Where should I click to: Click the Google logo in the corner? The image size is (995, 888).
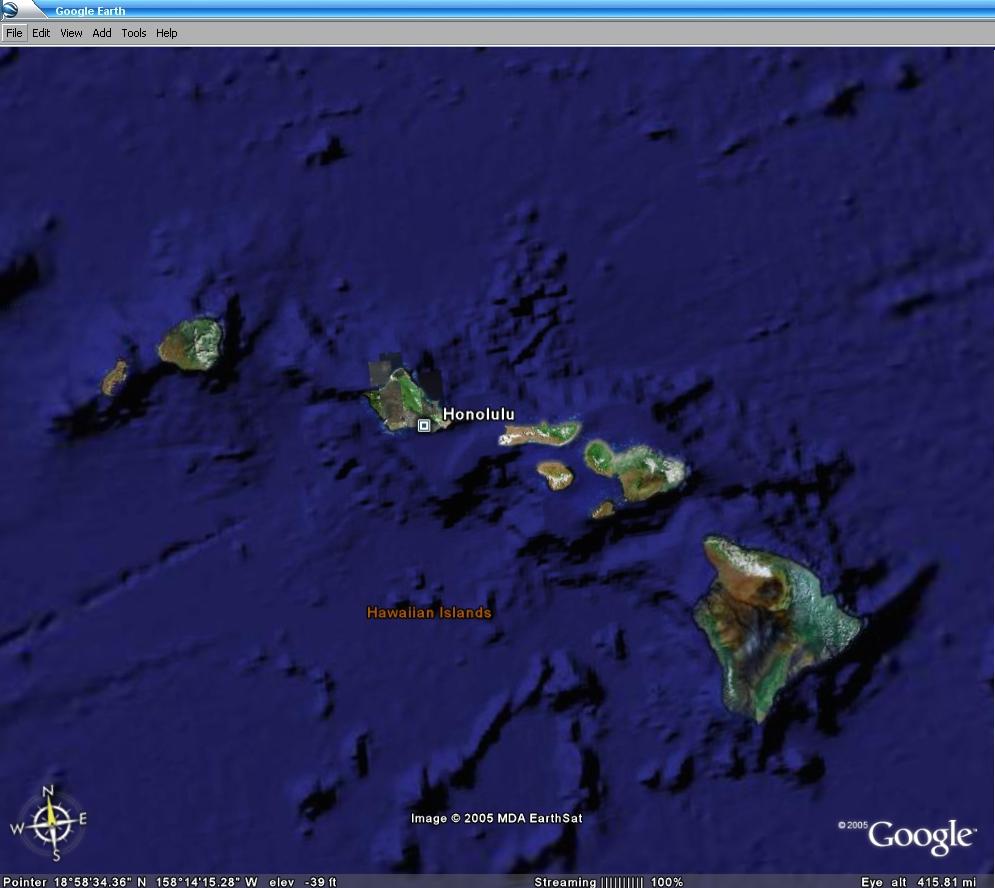click(x=920, y=836)
